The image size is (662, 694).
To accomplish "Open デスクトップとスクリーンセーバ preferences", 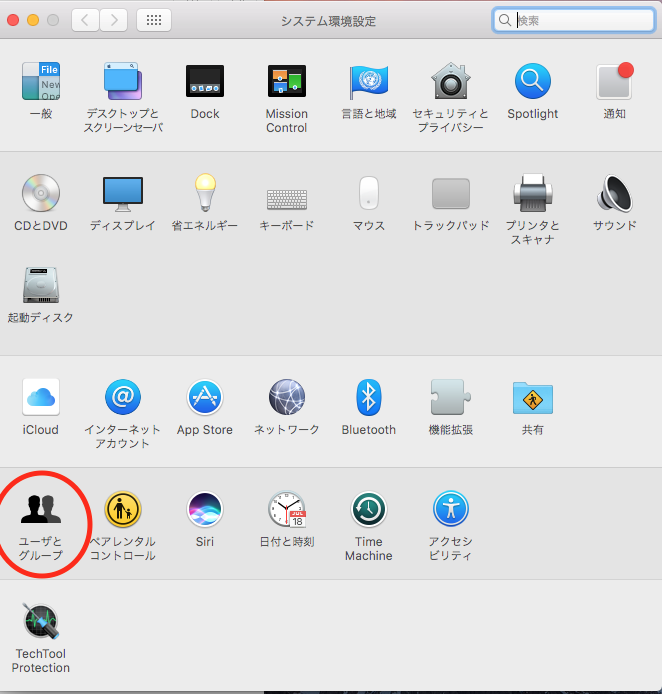I will pyautogui.click(x=123, y=81).
